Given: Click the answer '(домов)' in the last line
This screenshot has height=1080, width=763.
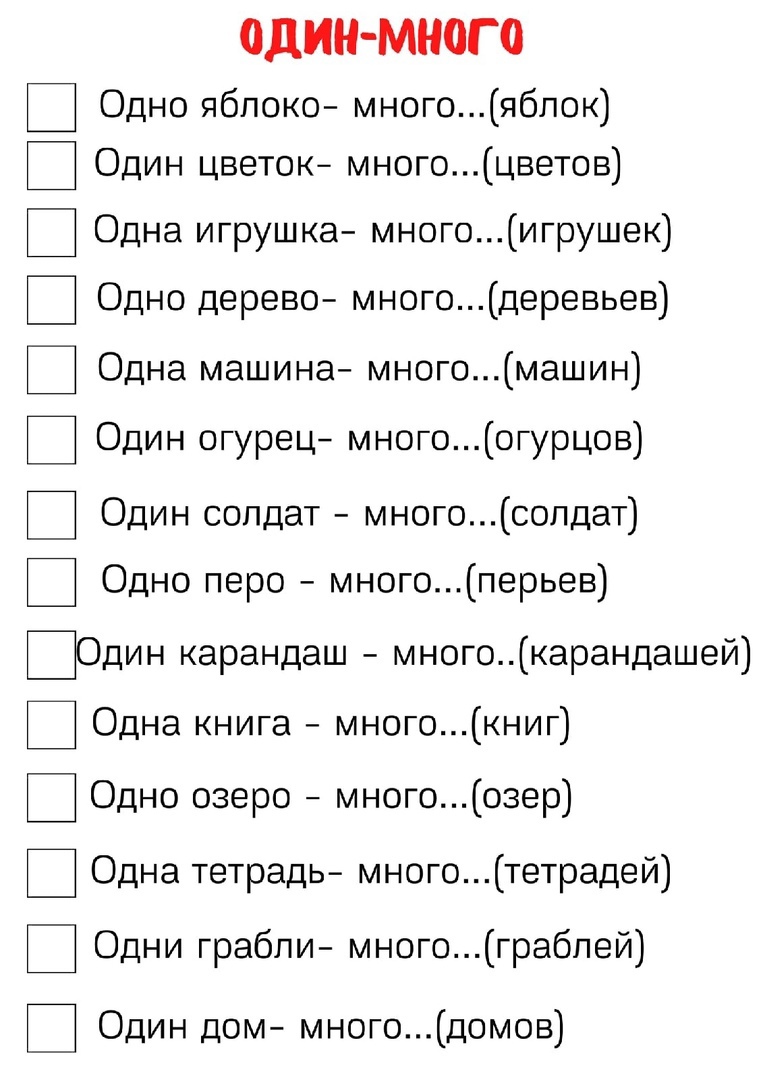Looking at the screenshot, I should pyautogui.click(x=501, y=1028).
